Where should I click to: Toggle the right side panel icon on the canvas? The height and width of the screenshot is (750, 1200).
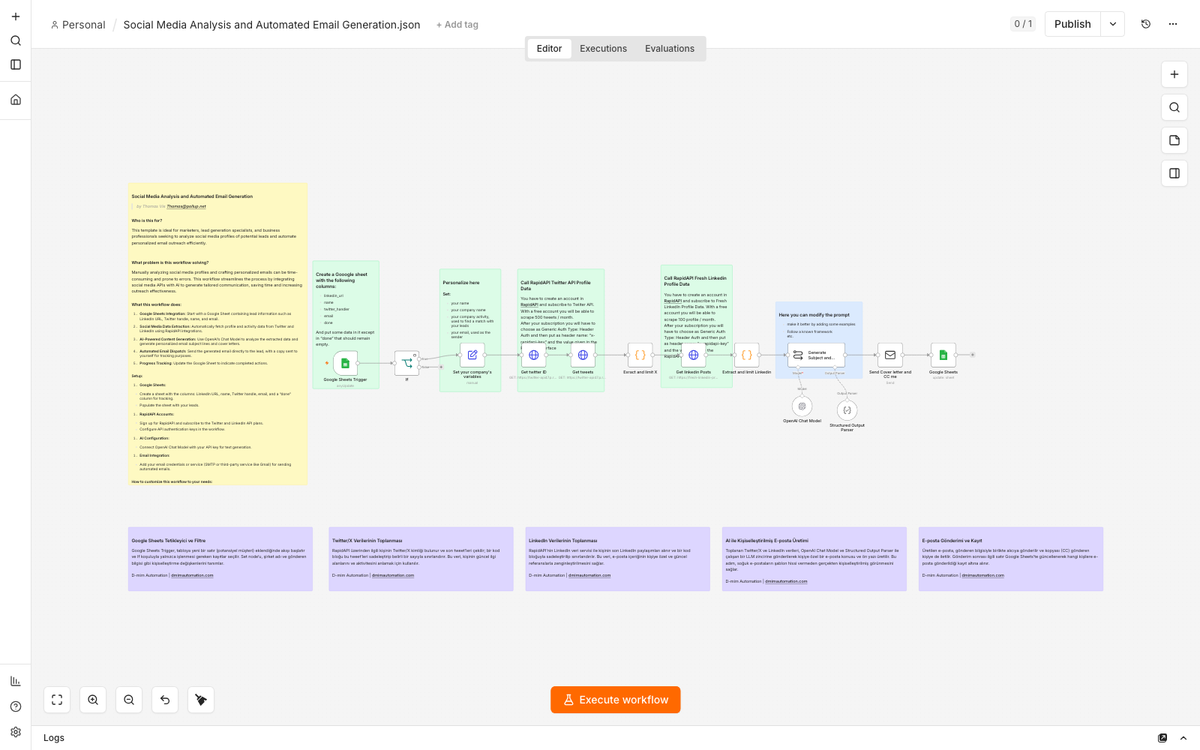pos(1175,173)
